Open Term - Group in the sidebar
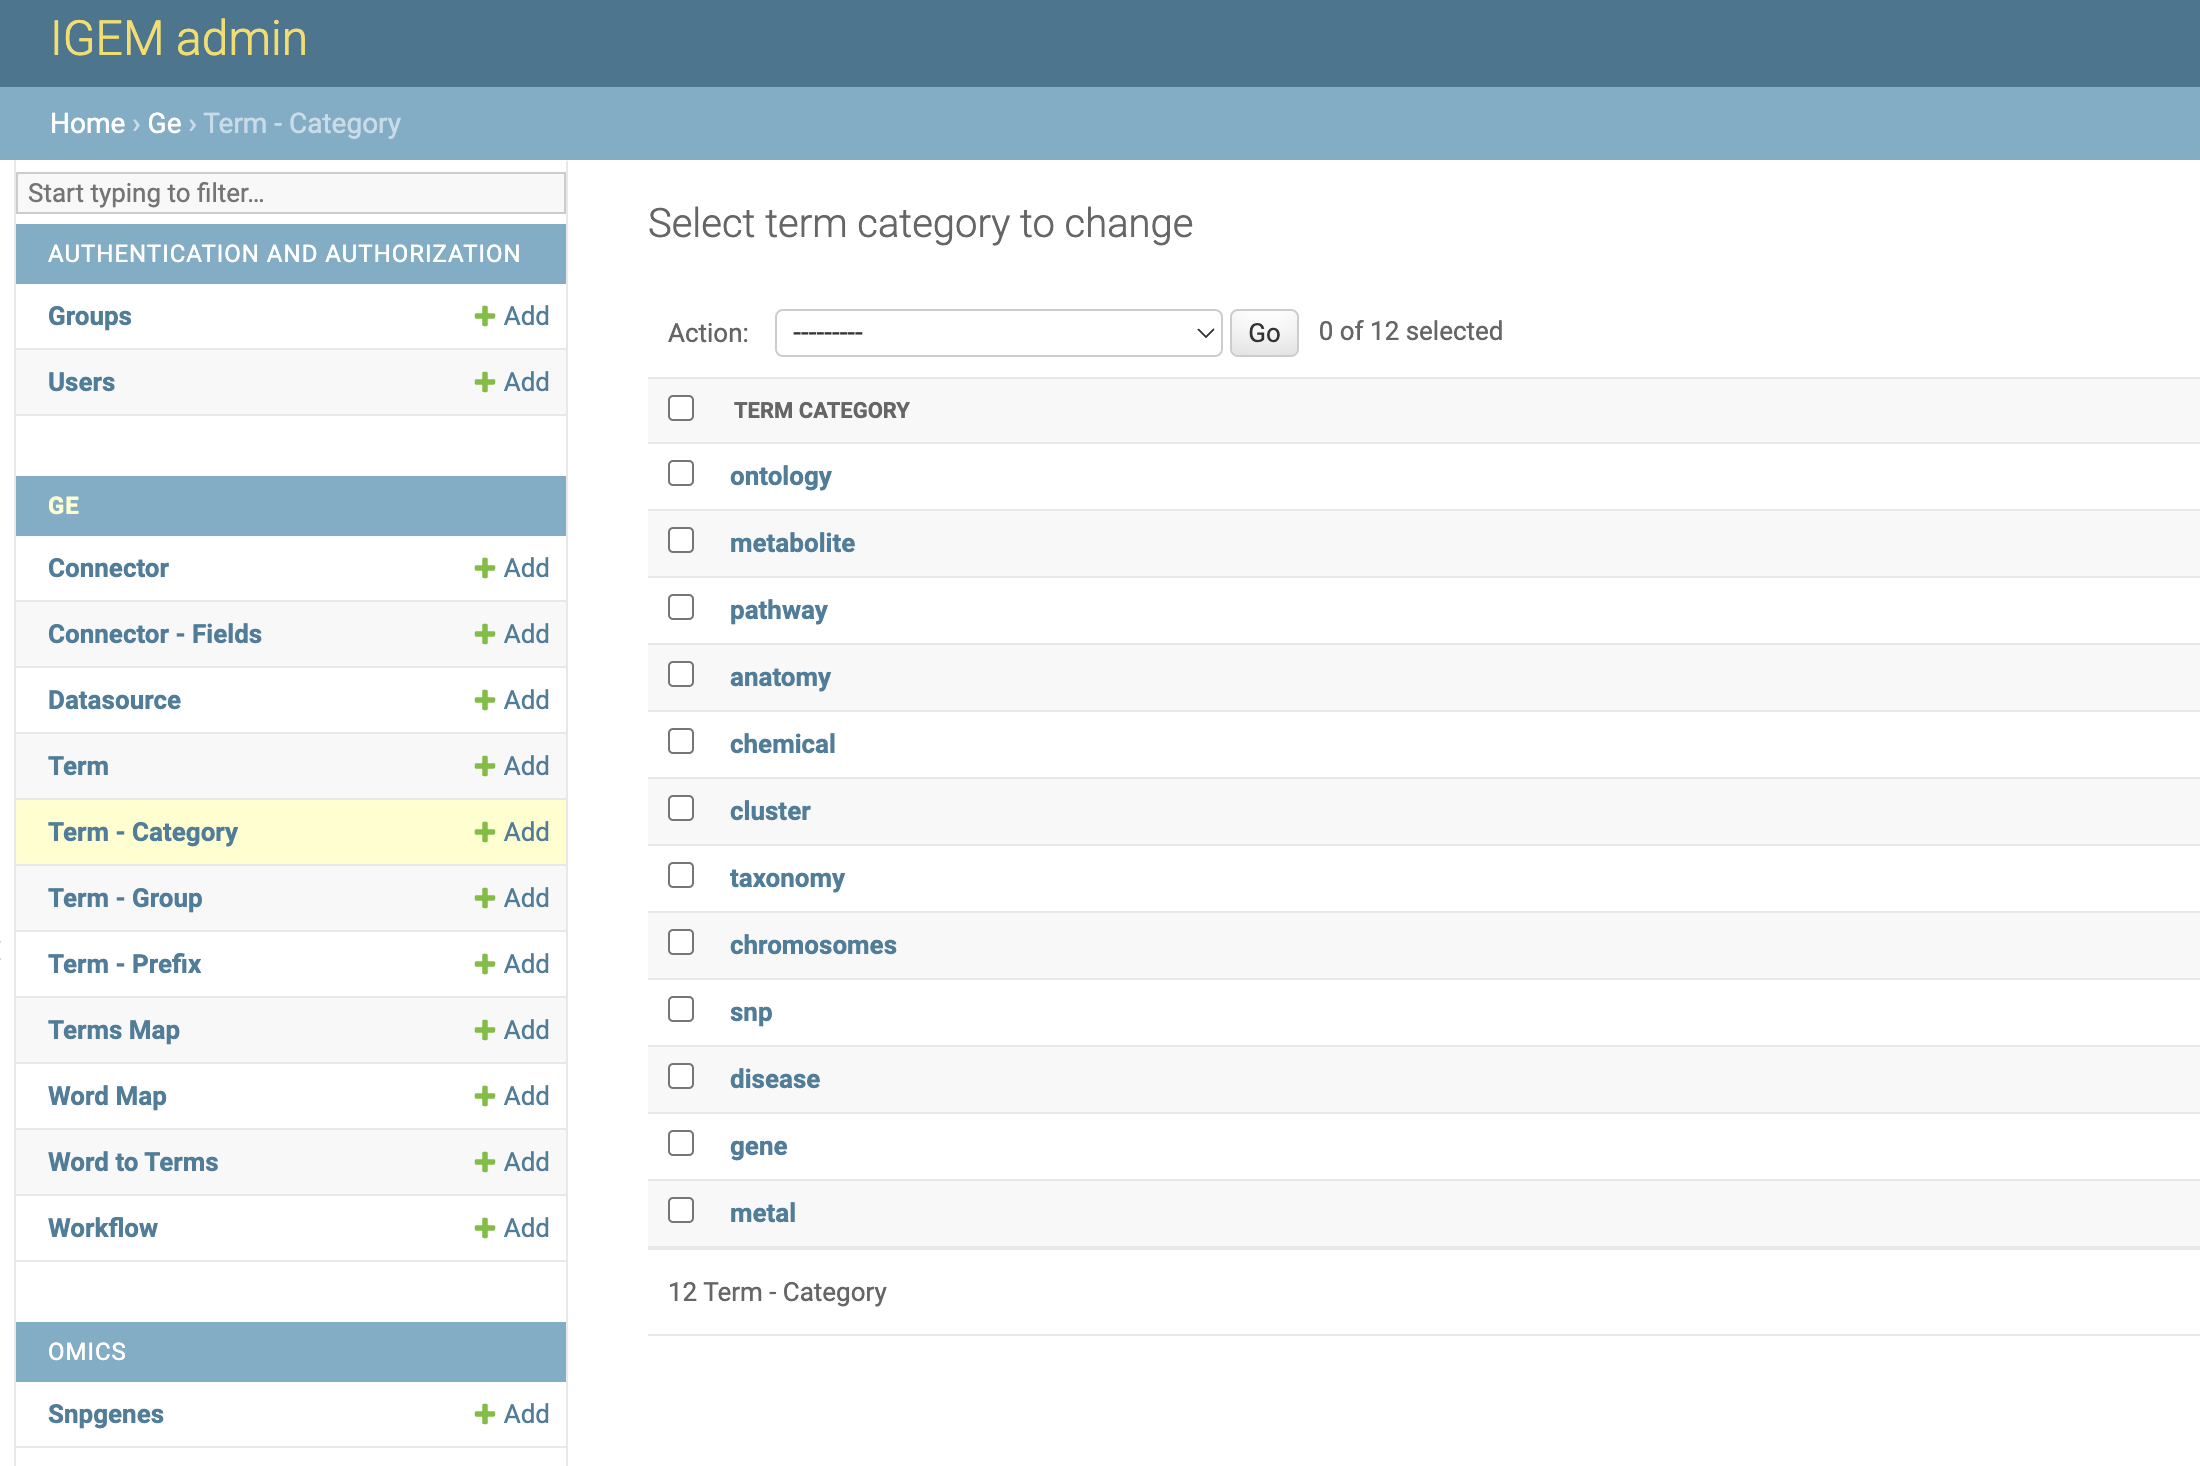This screenshot has height=1466, width=2200. 125,898
